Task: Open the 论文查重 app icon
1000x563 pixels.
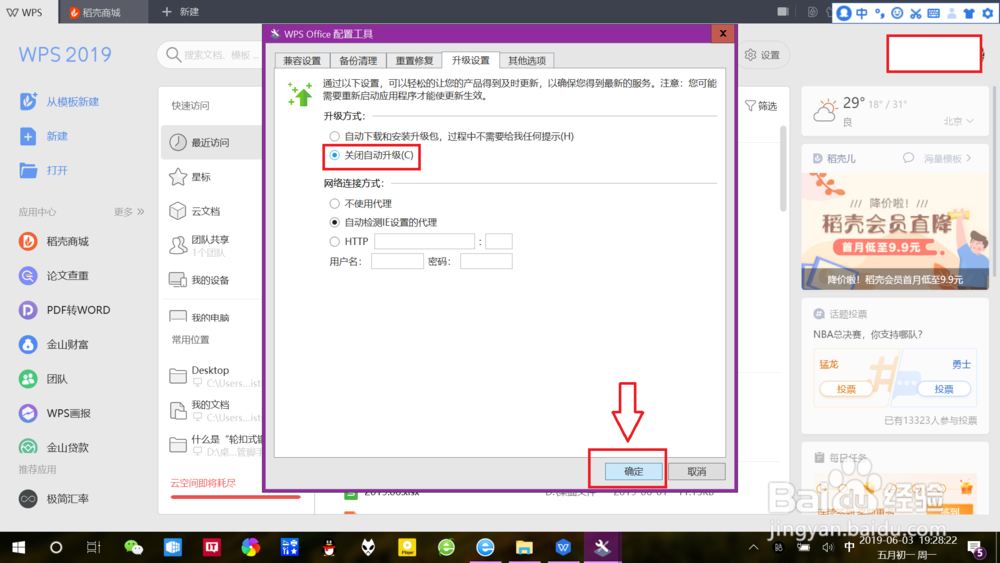Action: point(28,275)
